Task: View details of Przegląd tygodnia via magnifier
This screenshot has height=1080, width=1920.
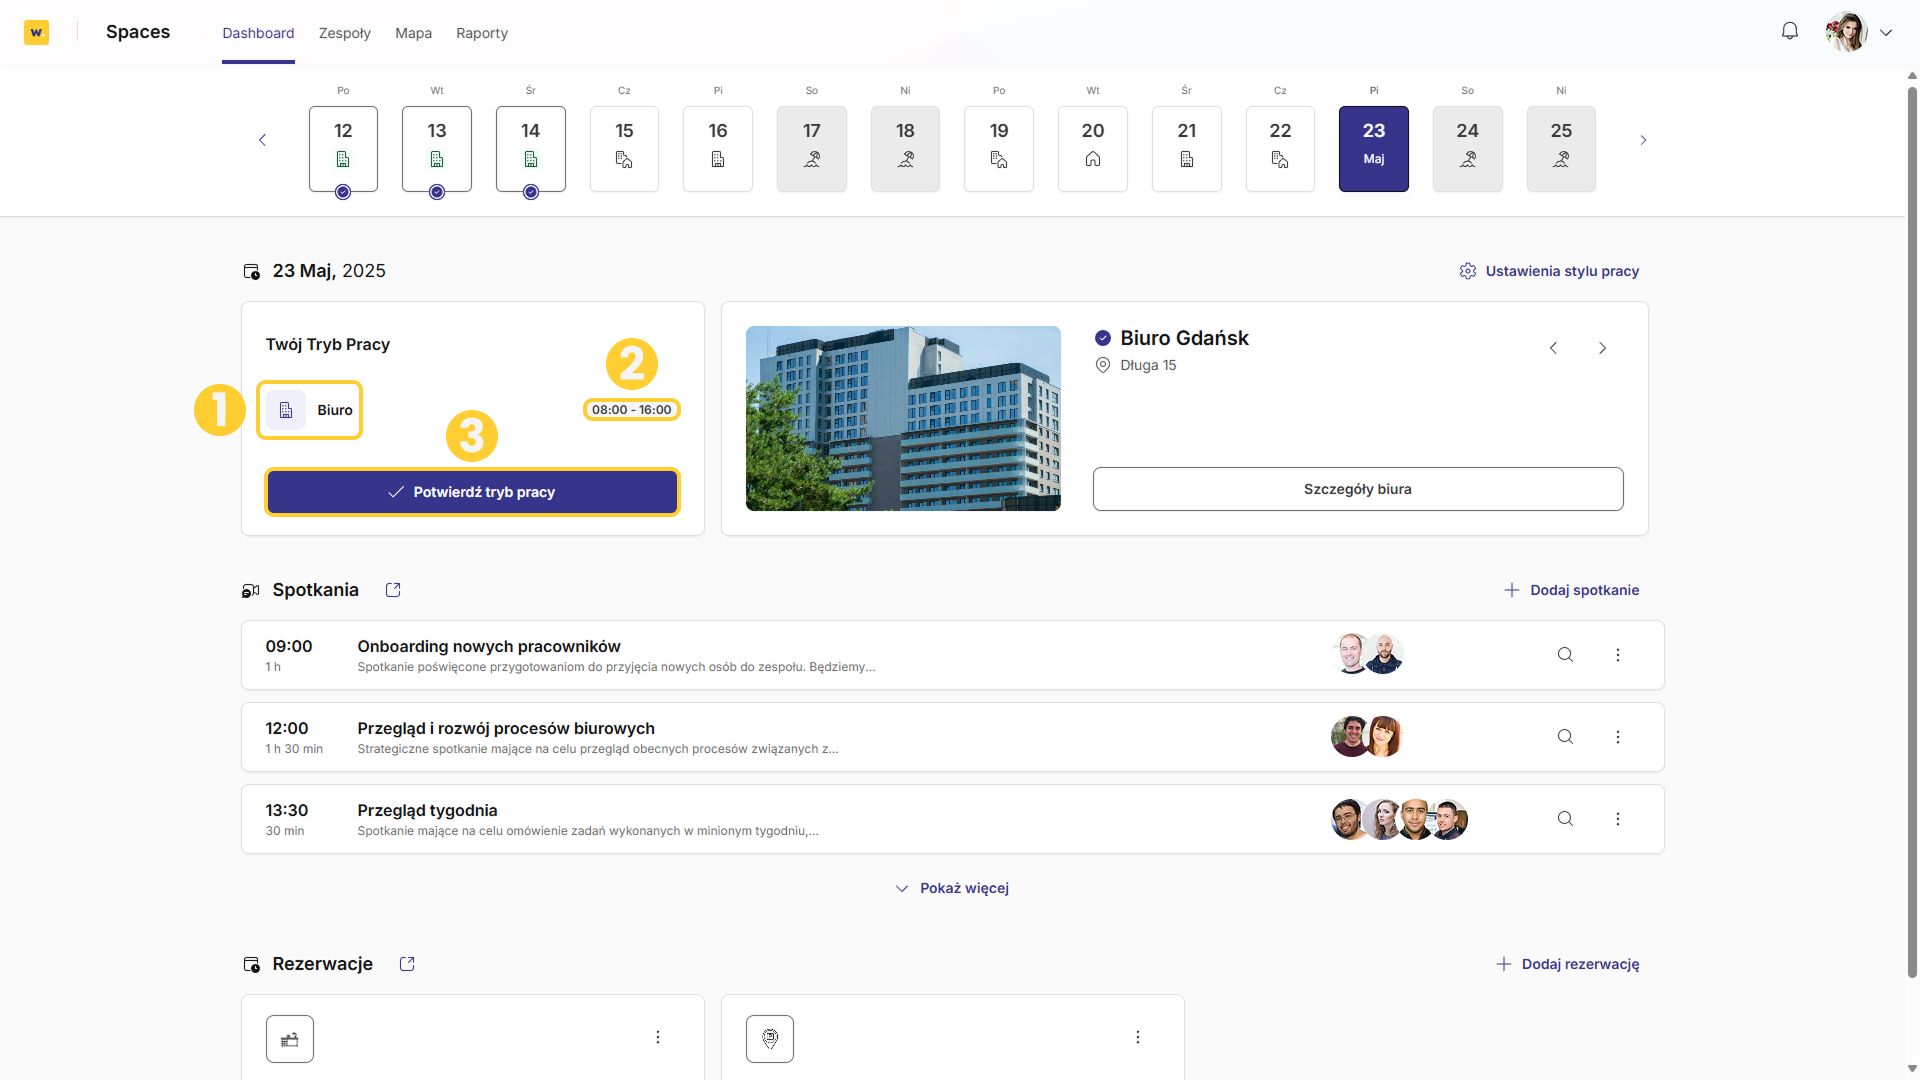Action: pyautogui.click(x=1565, y=819)
